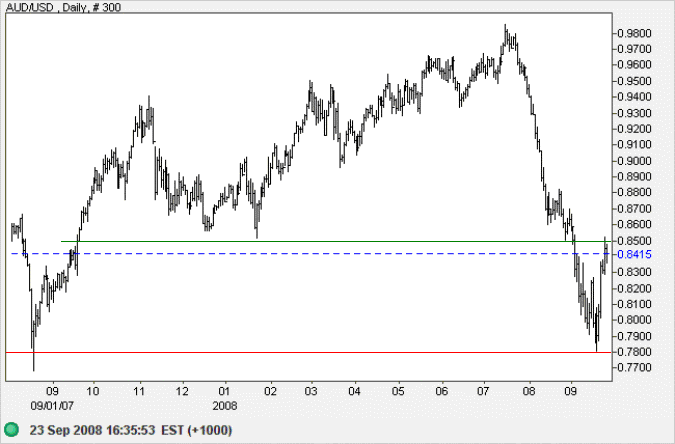Click the 0.9500 price axis label

click(634, 81)
